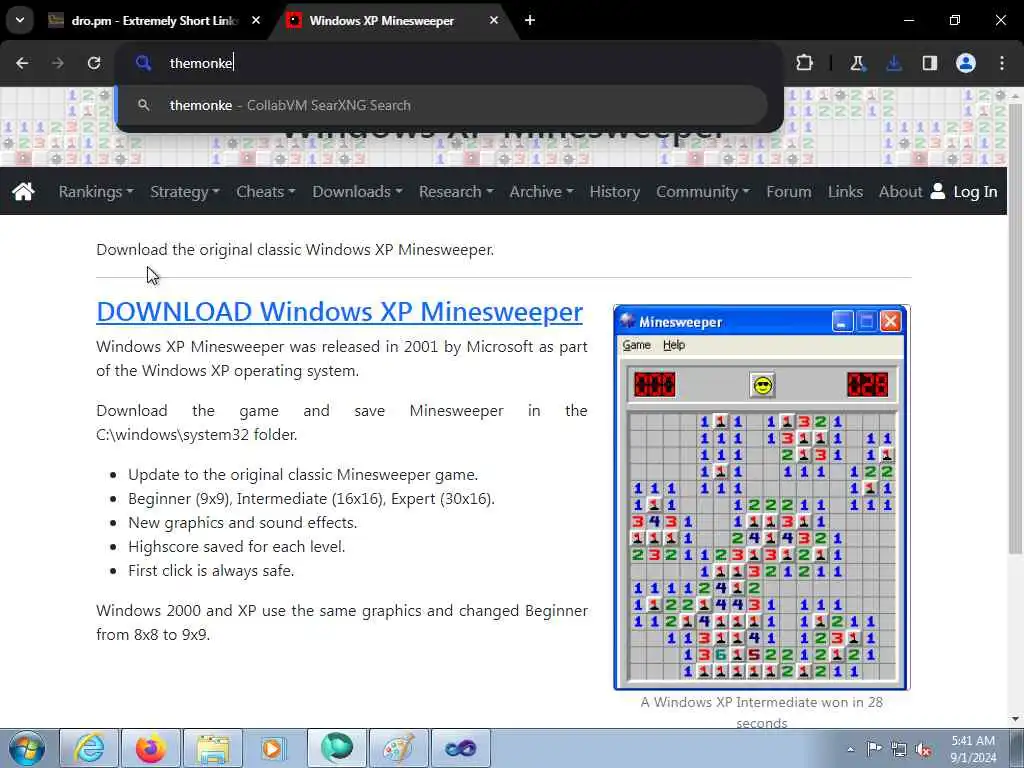Expand the Rankings dropdown menu
This screenshot has height=768, width=1024.
coord(96,191)
